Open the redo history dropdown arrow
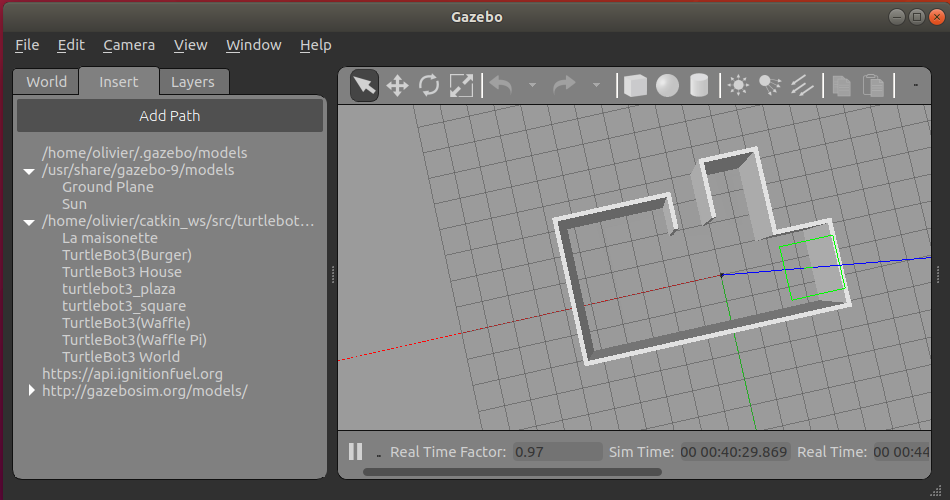The image size is (950, 500). tap(596, 85)
